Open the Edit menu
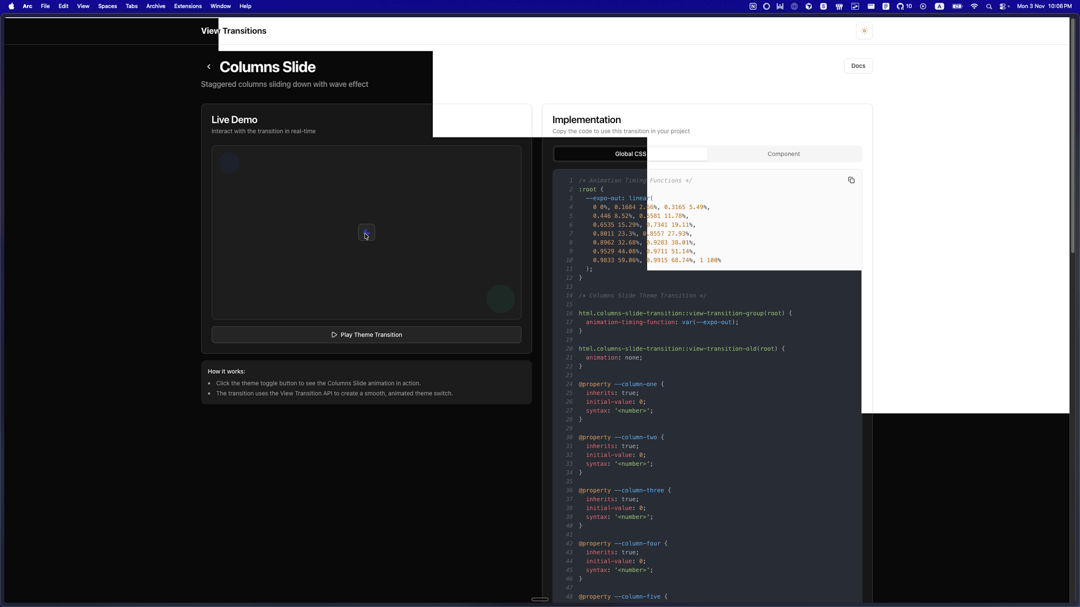This screenshot has height=607, width=1080. [x=63, y=6]
